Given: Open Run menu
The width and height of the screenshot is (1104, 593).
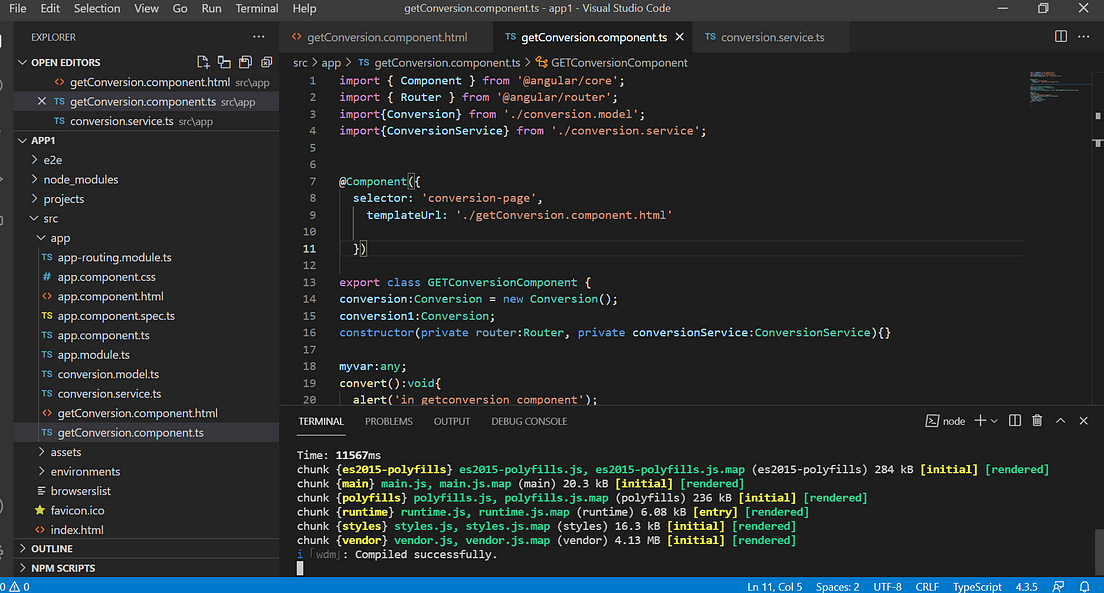Looking at the screenshot, I should (x=211, y=8).
